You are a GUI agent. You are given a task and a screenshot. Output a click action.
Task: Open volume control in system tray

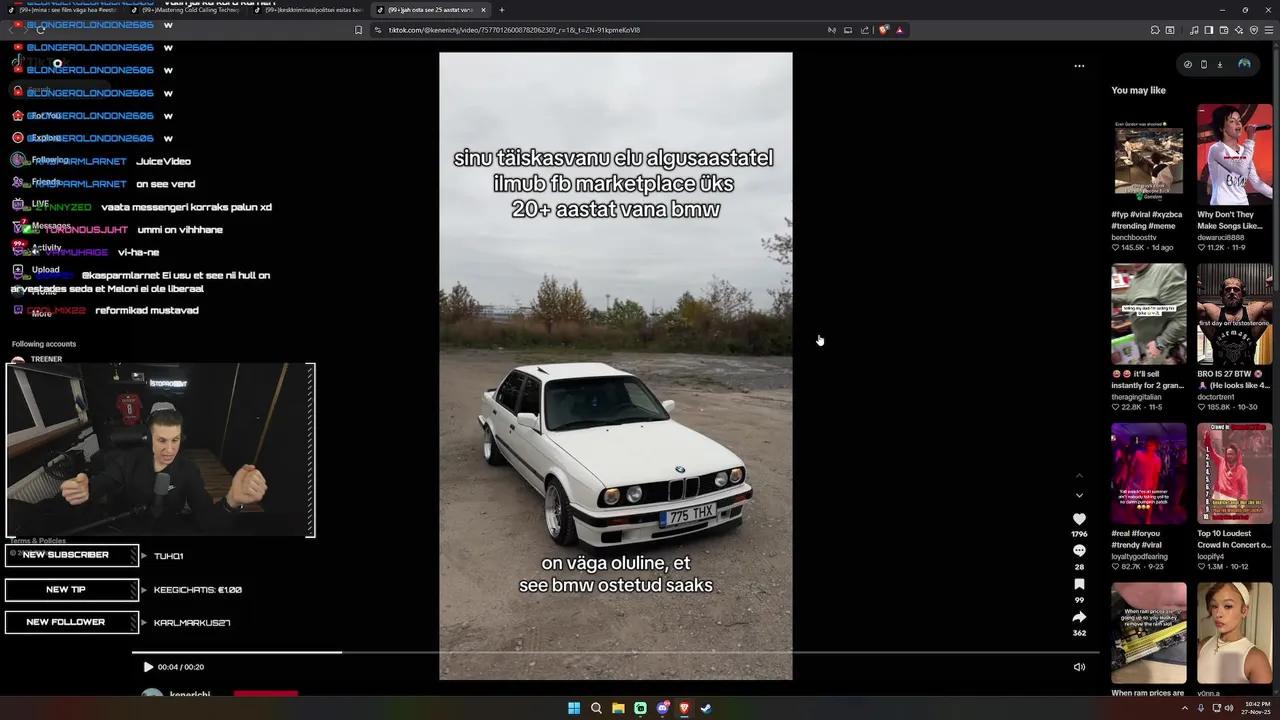pos(1229,708)
